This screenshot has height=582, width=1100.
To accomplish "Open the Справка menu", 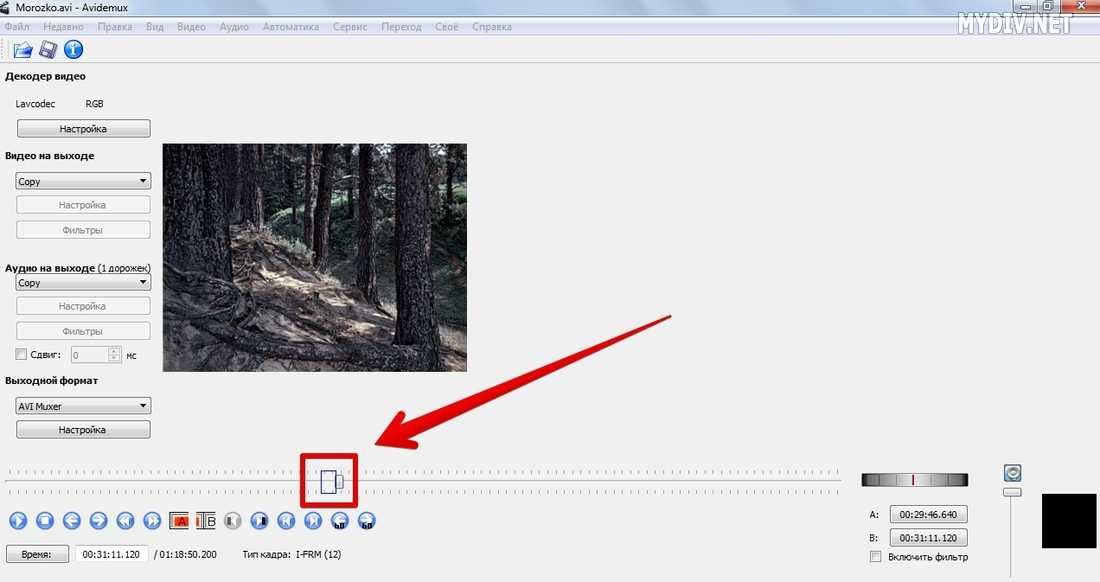I will coord(492,27).
